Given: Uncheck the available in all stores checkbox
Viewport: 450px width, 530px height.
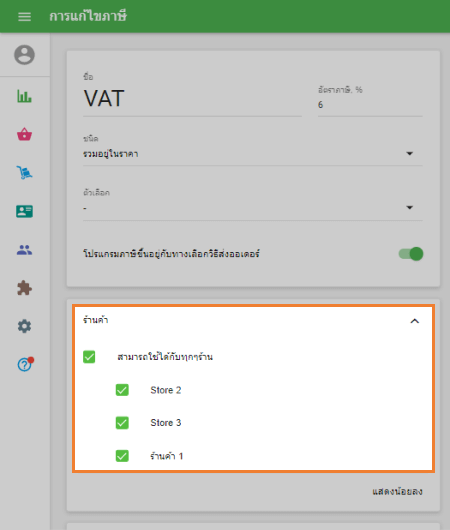Looking at the screenshot, I should pos(89,357).
